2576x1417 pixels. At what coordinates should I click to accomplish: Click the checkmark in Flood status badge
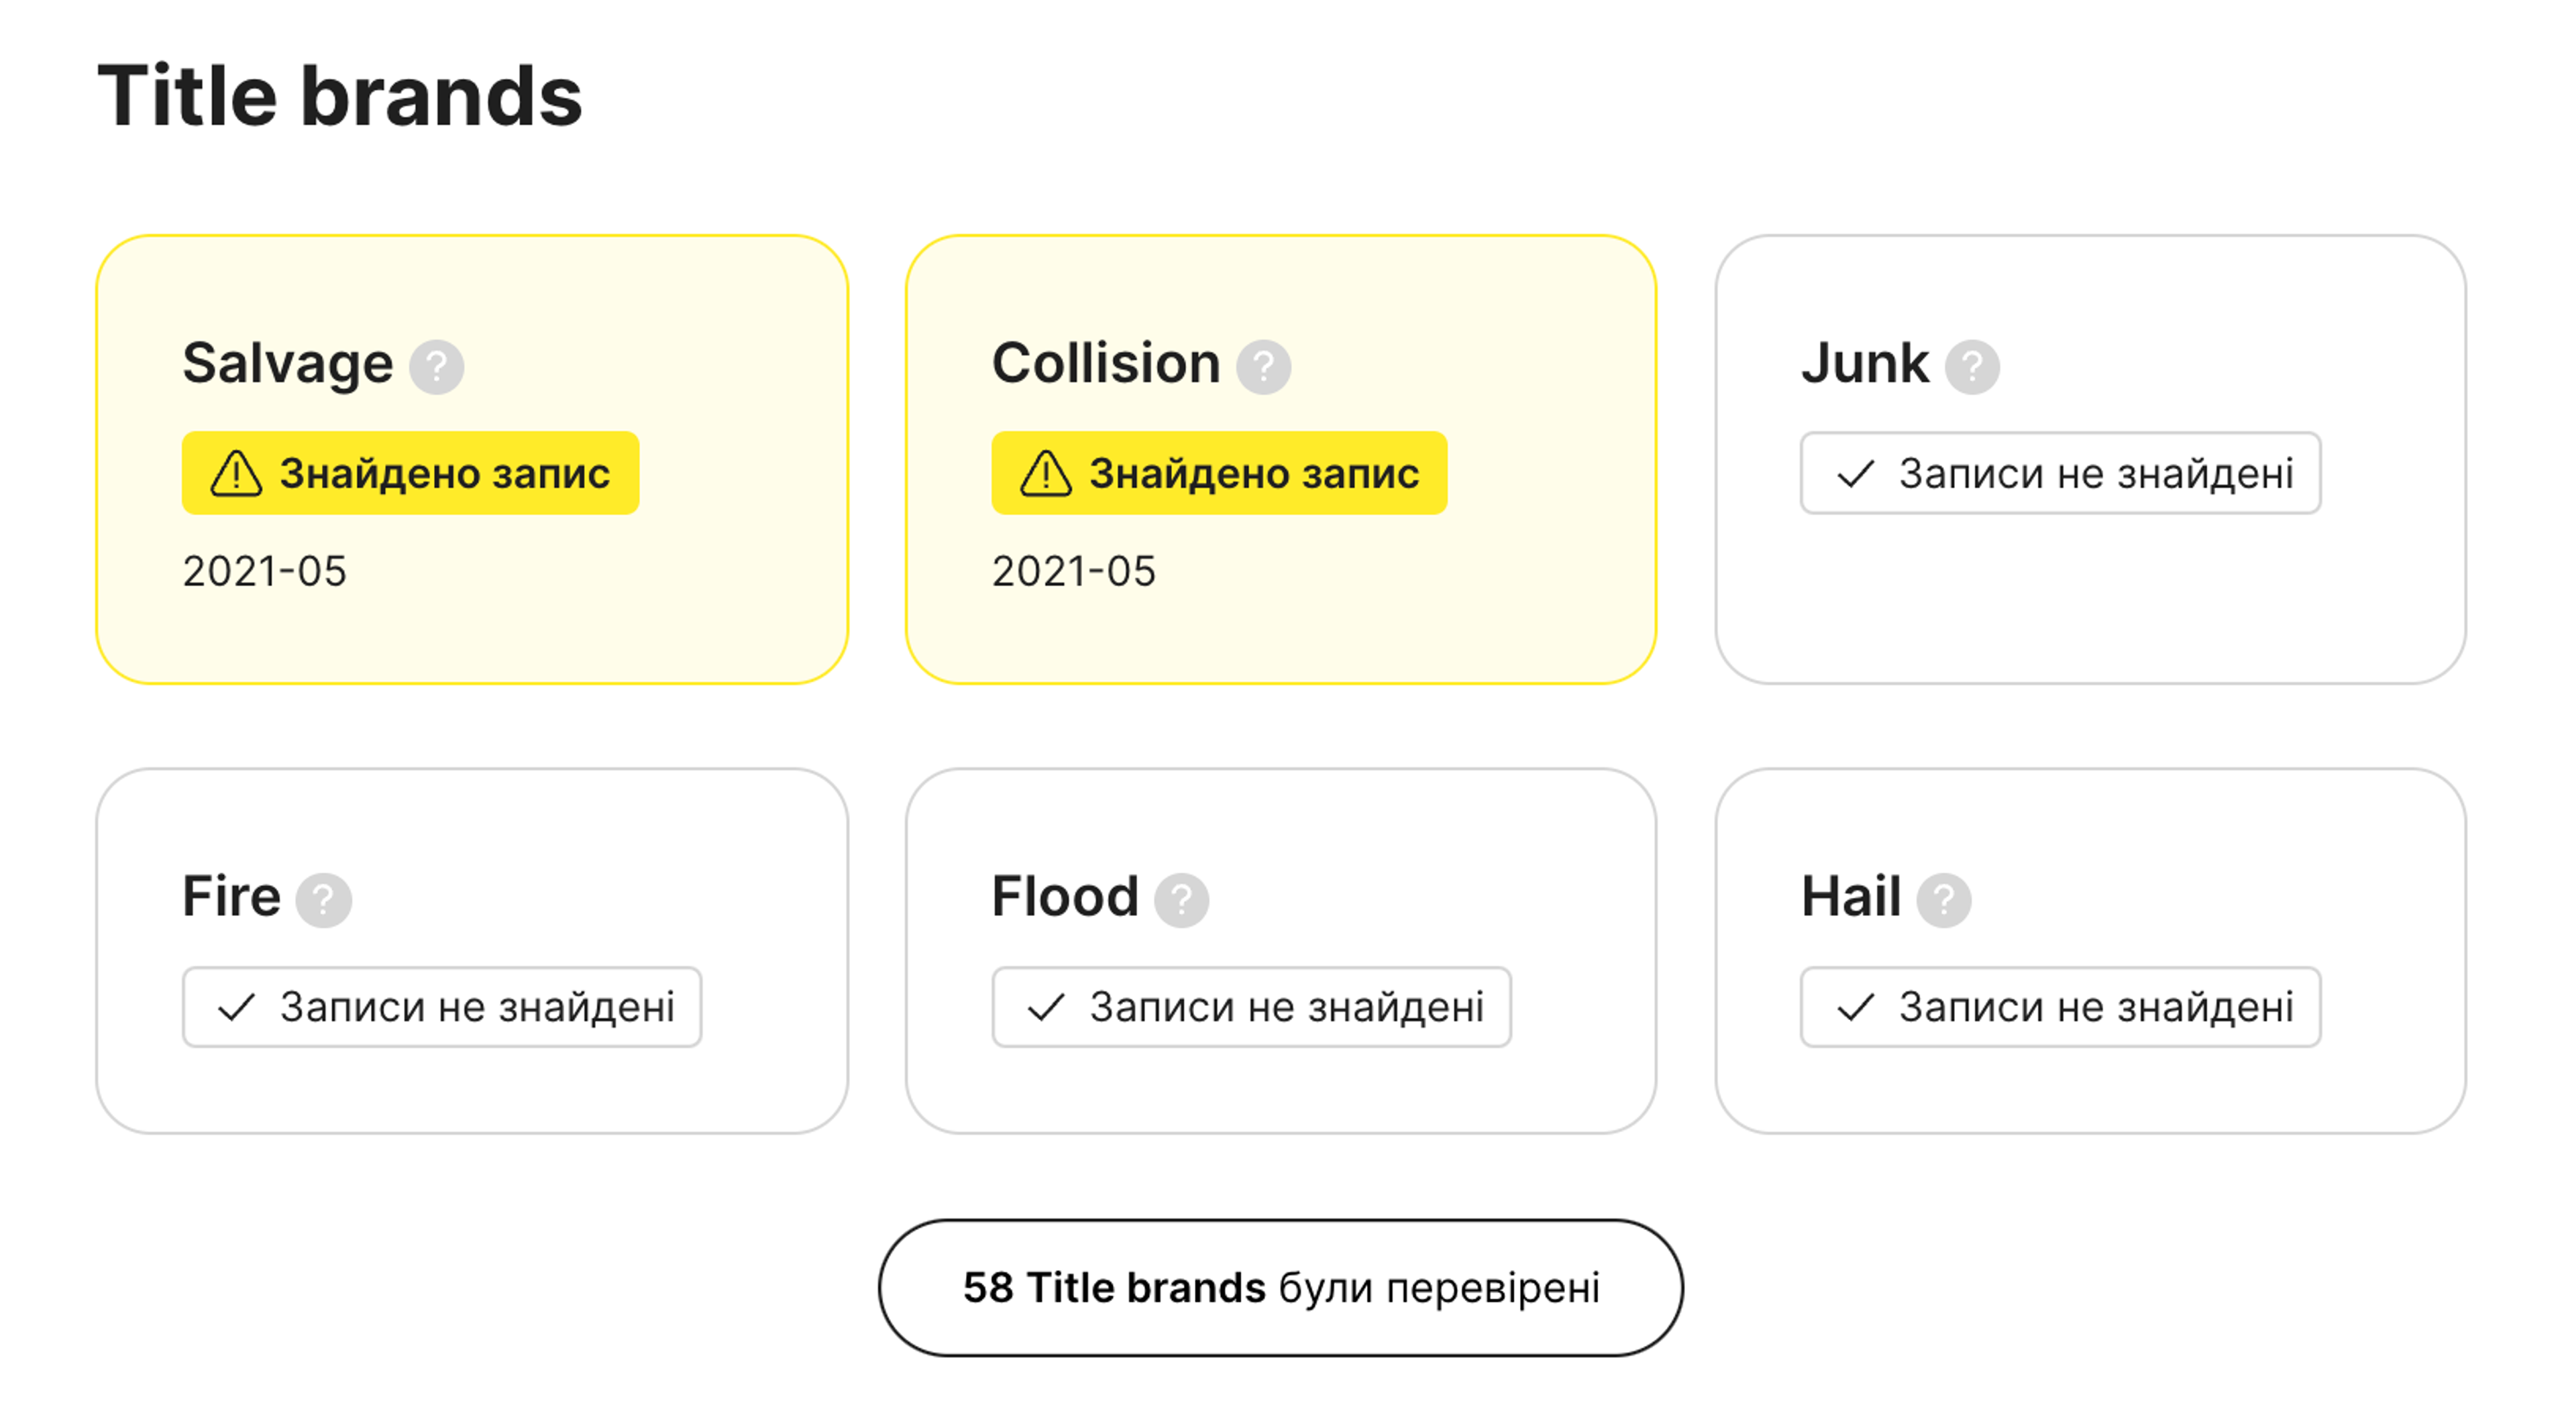[1046, 1007]
